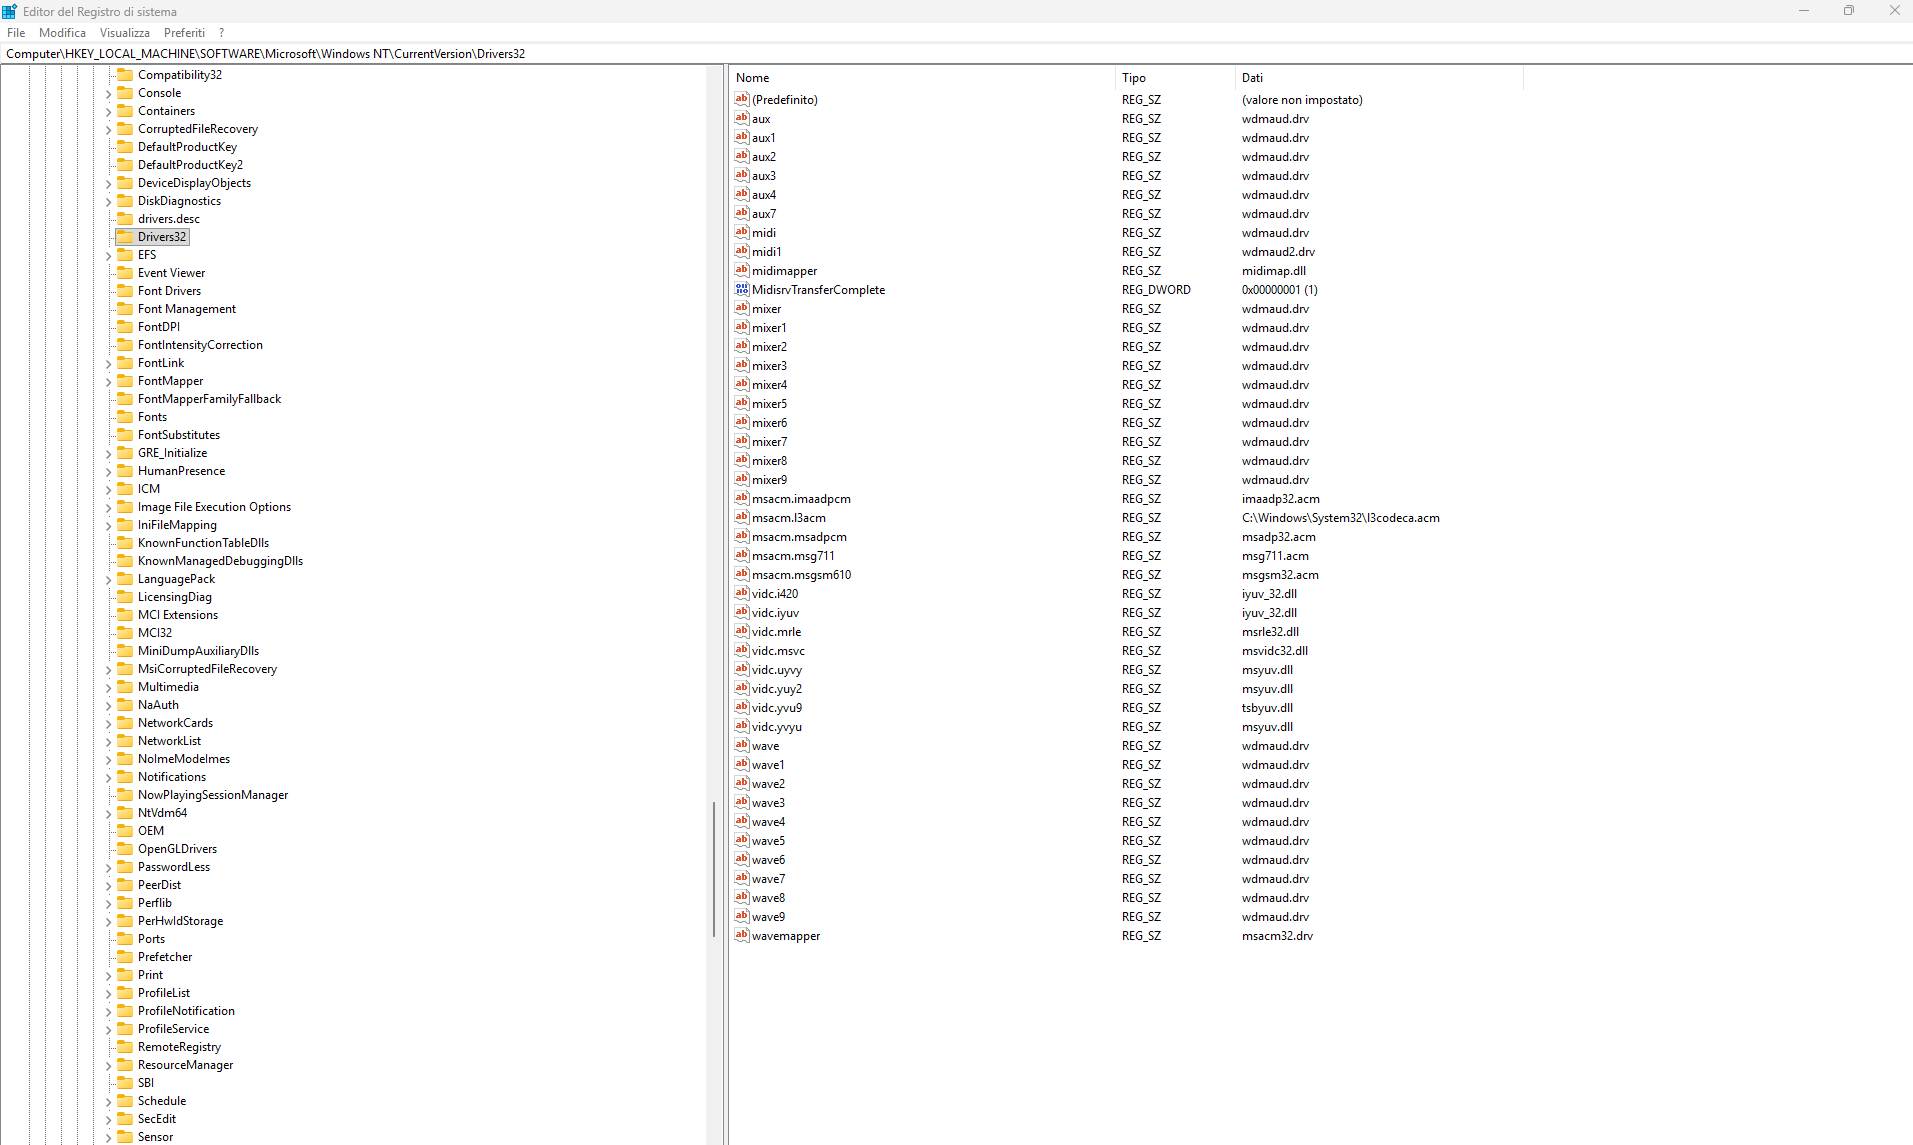
Task: Select the vidc.mrle value name
Action: 776,631
